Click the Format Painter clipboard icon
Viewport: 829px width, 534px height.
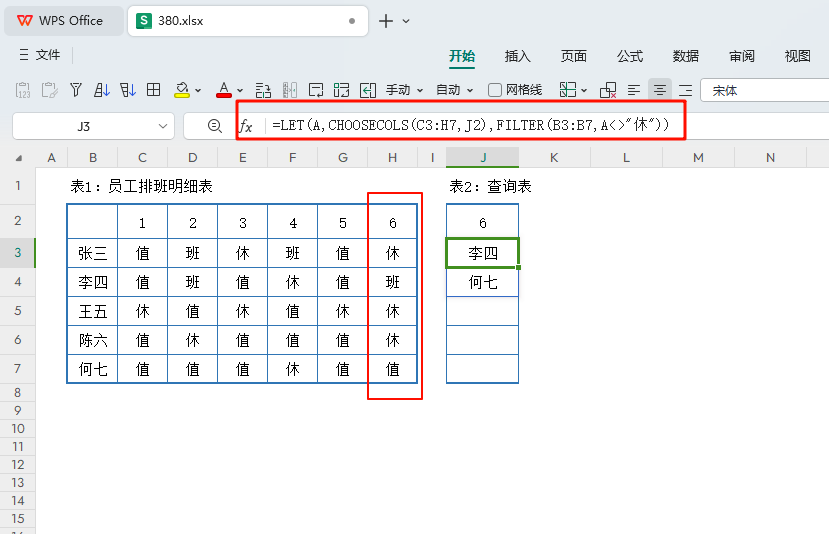(x=49, y=90)
